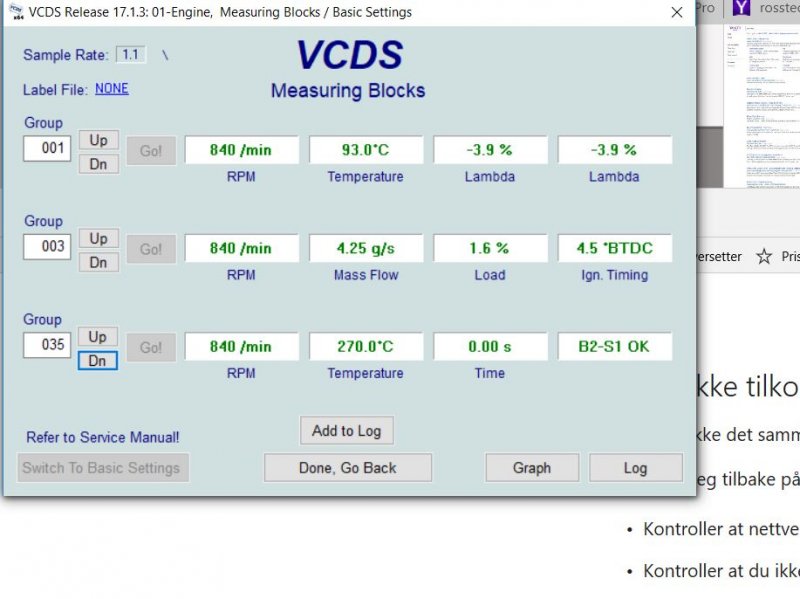The height and width of the screenshot is (599, 800).
Task: Select the Group 003 number field
Action: click(x=47, y=247)
